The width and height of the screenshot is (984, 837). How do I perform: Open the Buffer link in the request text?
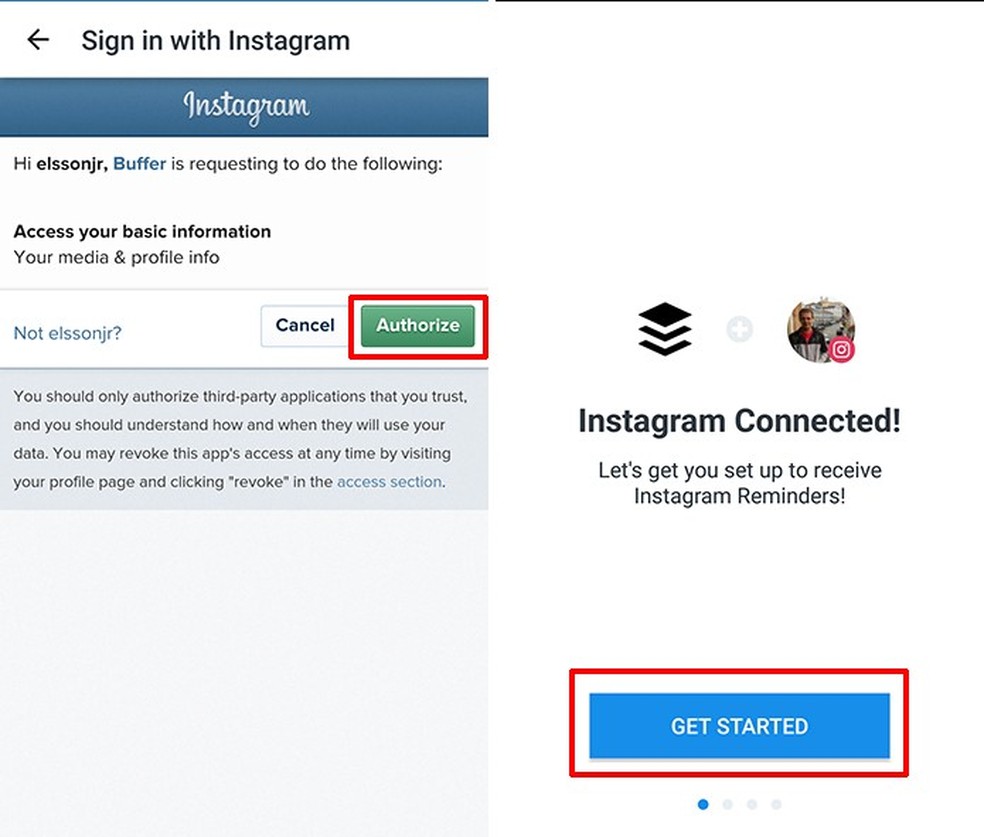[139, 163]
